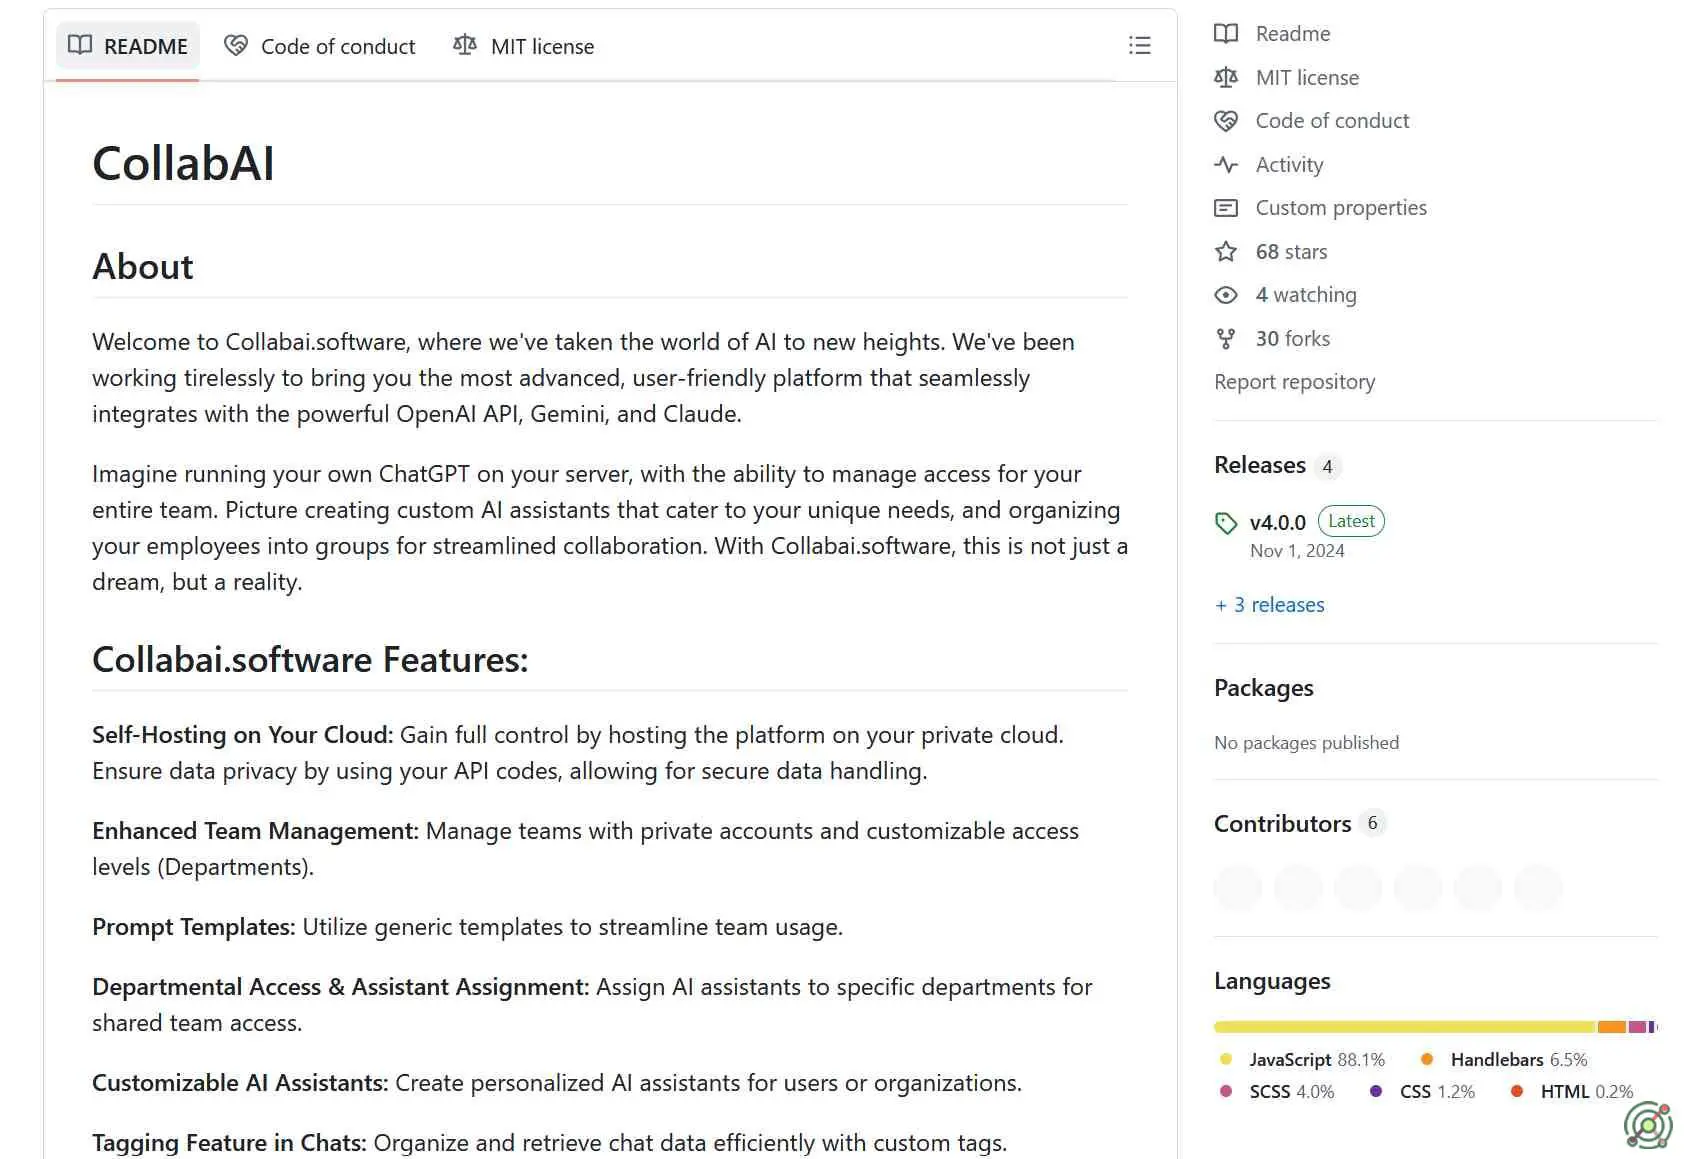Switch to the Code of conduct tab

(x=320, y=46)
